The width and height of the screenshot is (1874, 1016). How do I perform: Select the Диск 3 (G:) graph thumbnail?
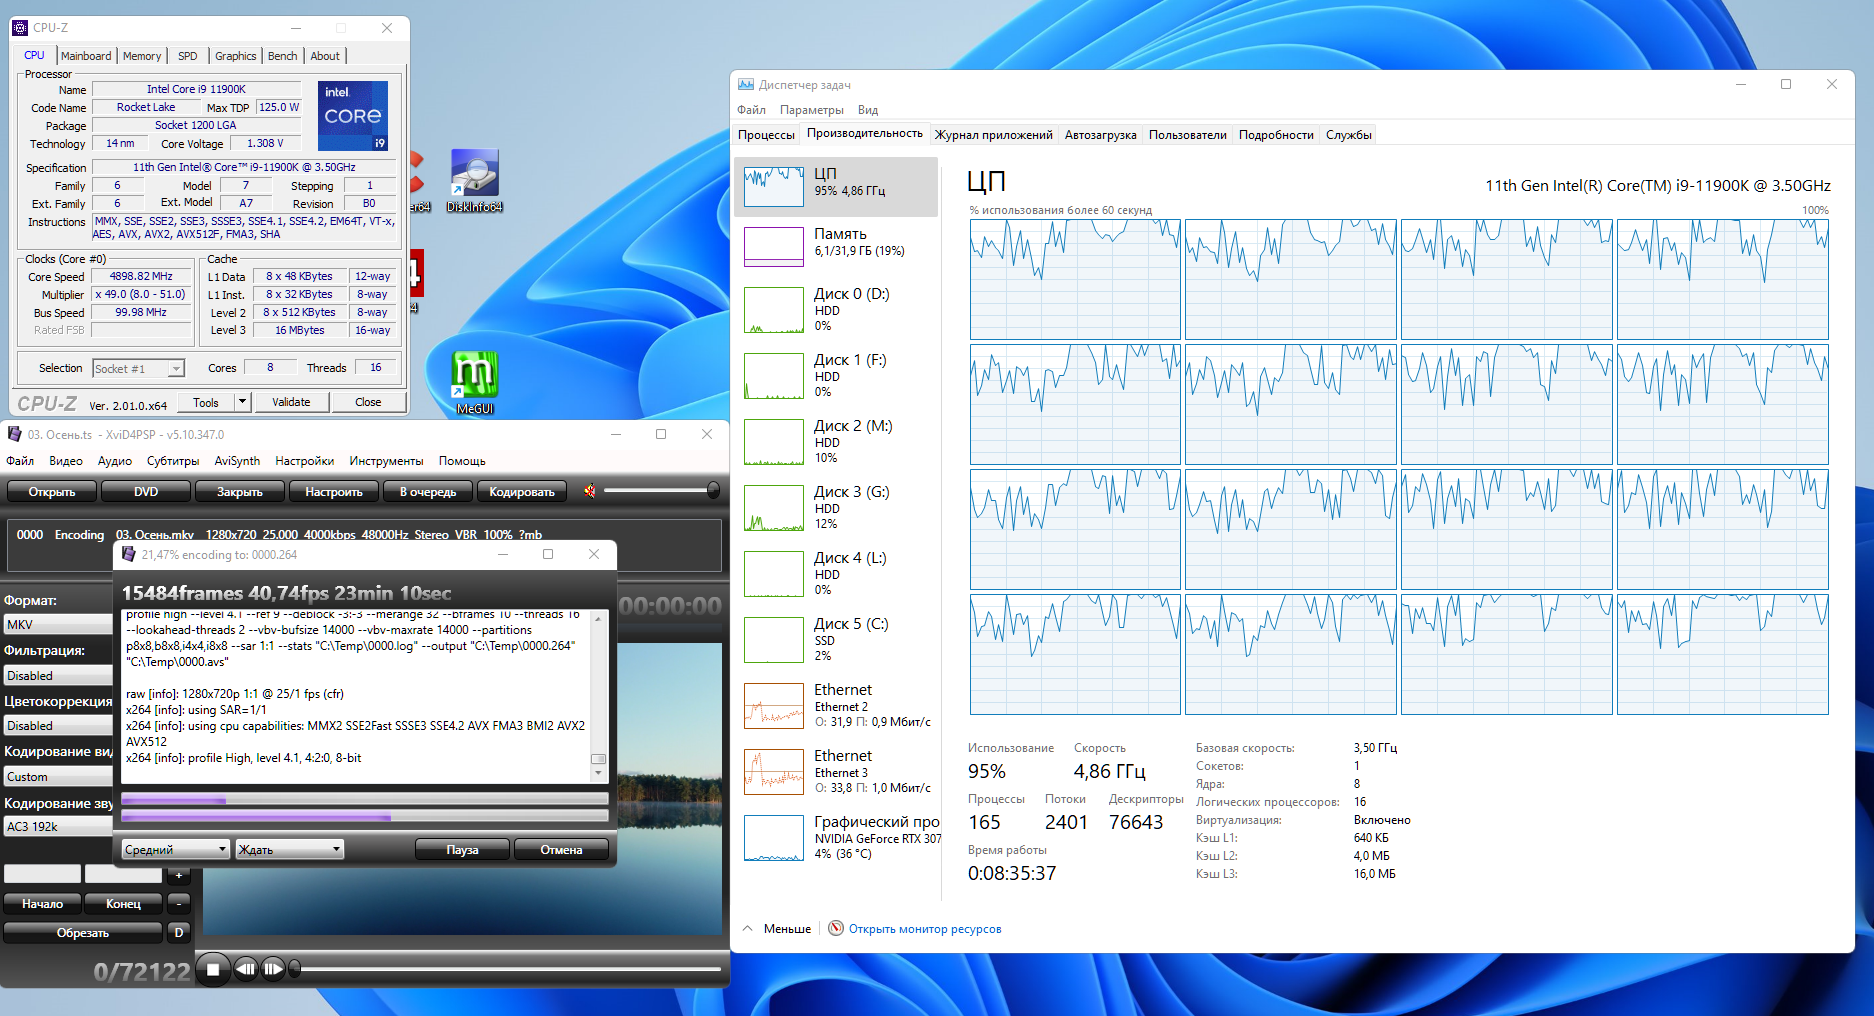click(774, 508)
